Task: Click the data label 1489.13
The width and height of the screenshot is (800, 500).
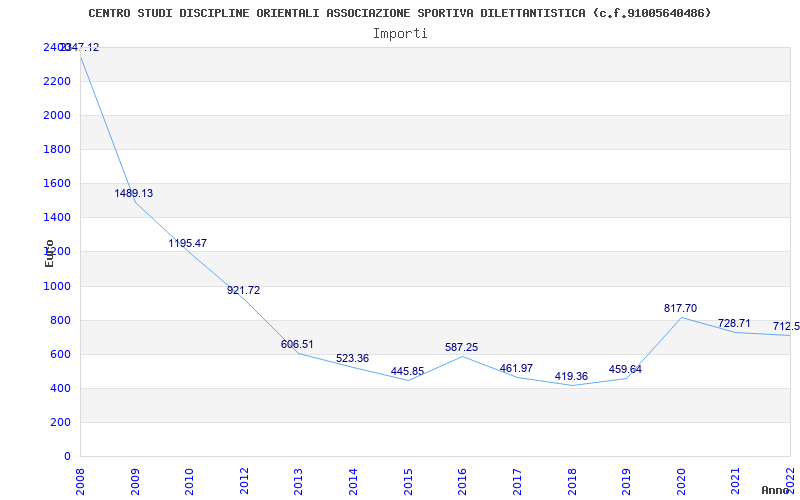Action: coord(134,193)
